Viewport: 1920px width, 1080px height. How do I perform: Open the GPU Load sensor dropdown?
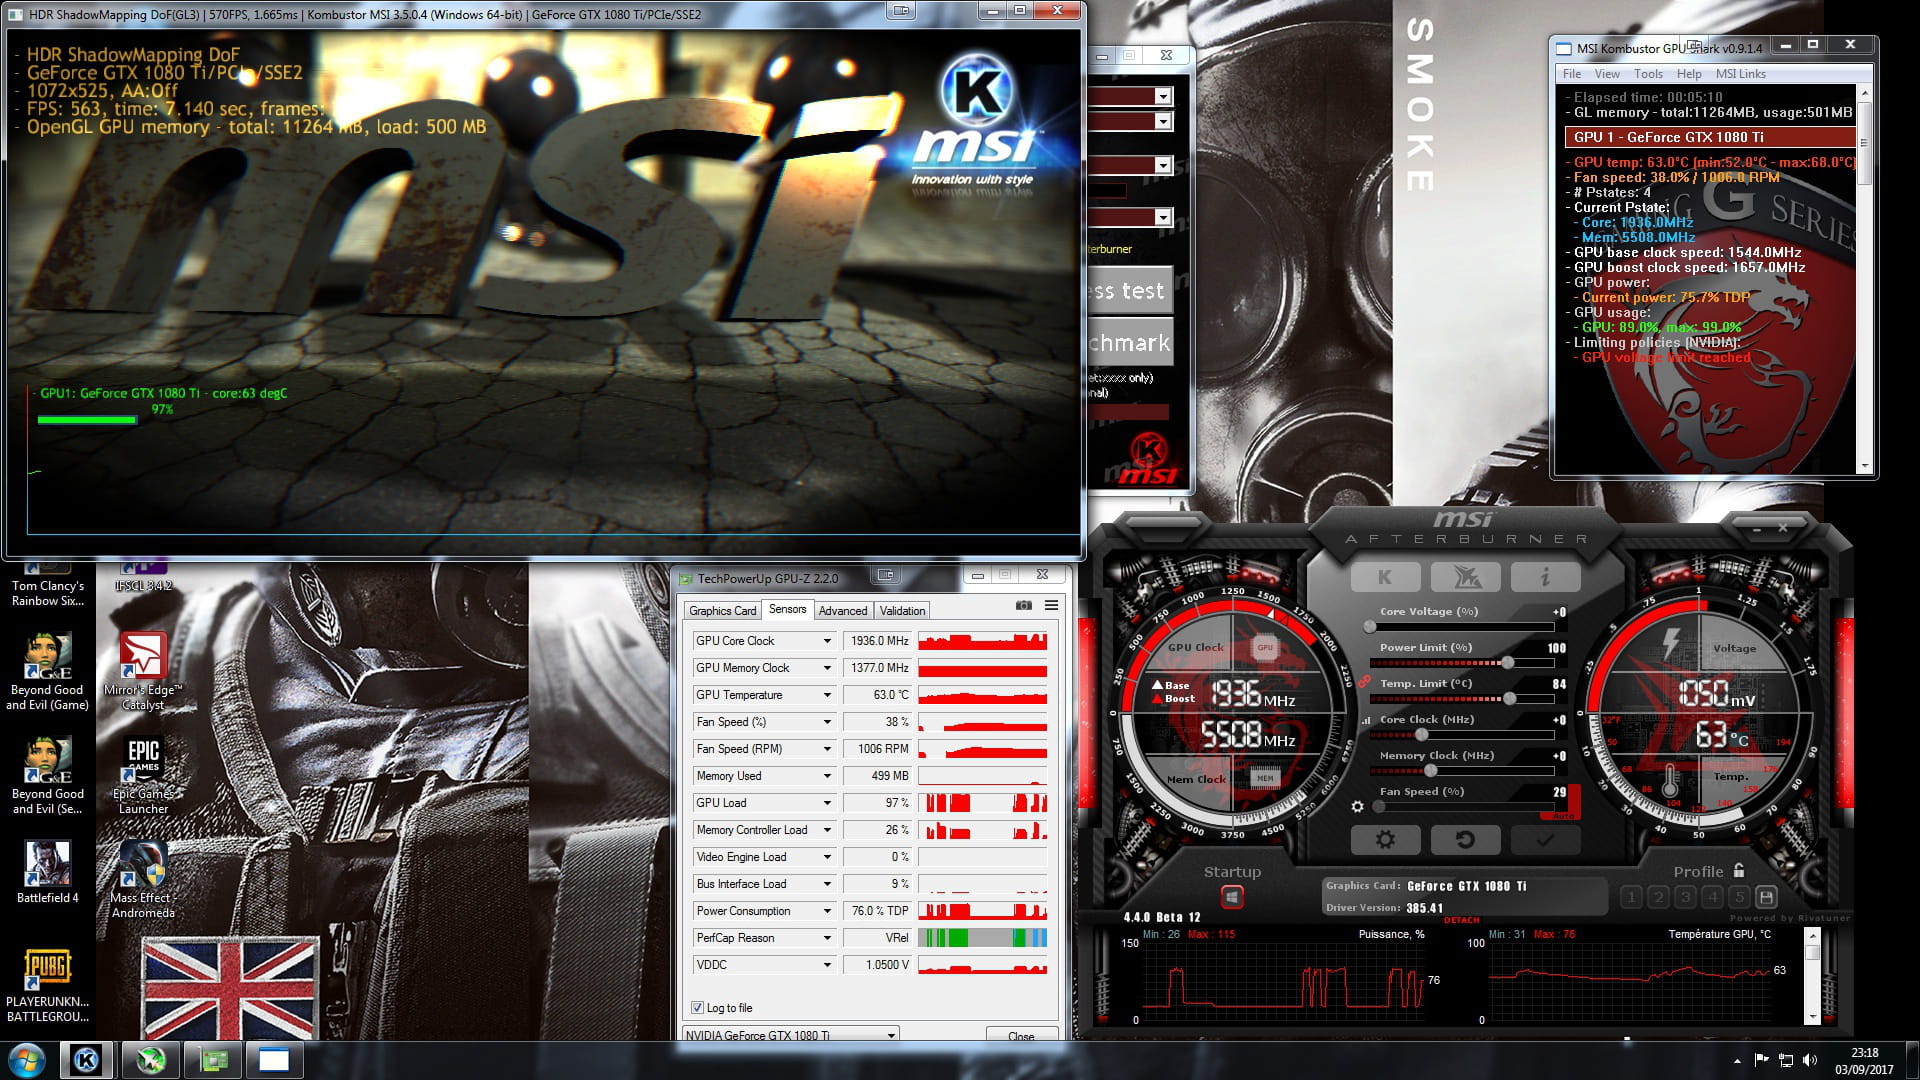click(x=827, y=803)
